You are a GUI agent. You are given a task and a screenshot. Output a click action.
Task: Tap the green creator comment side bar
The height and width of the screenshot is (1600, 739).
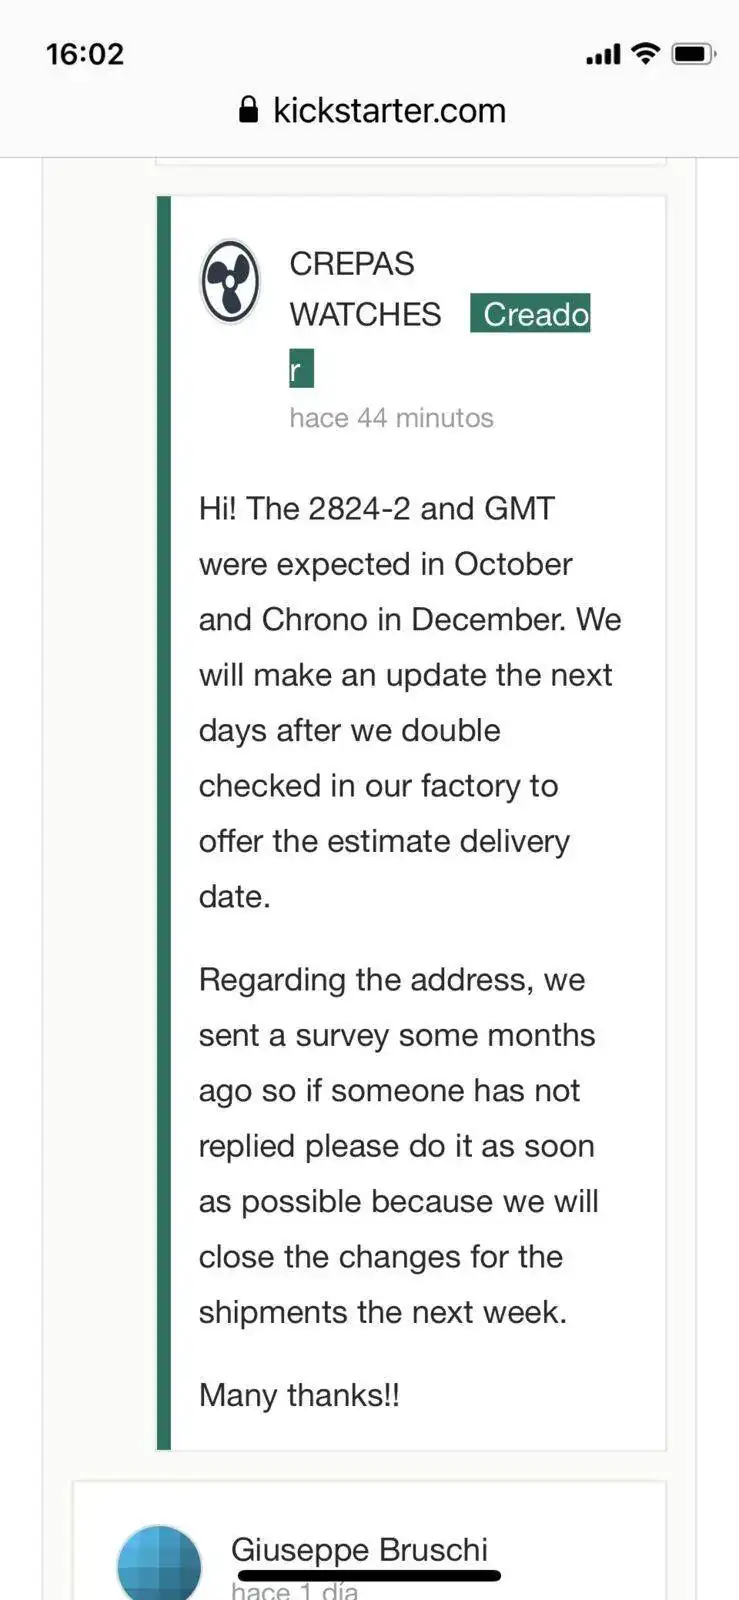click(164, 823)
